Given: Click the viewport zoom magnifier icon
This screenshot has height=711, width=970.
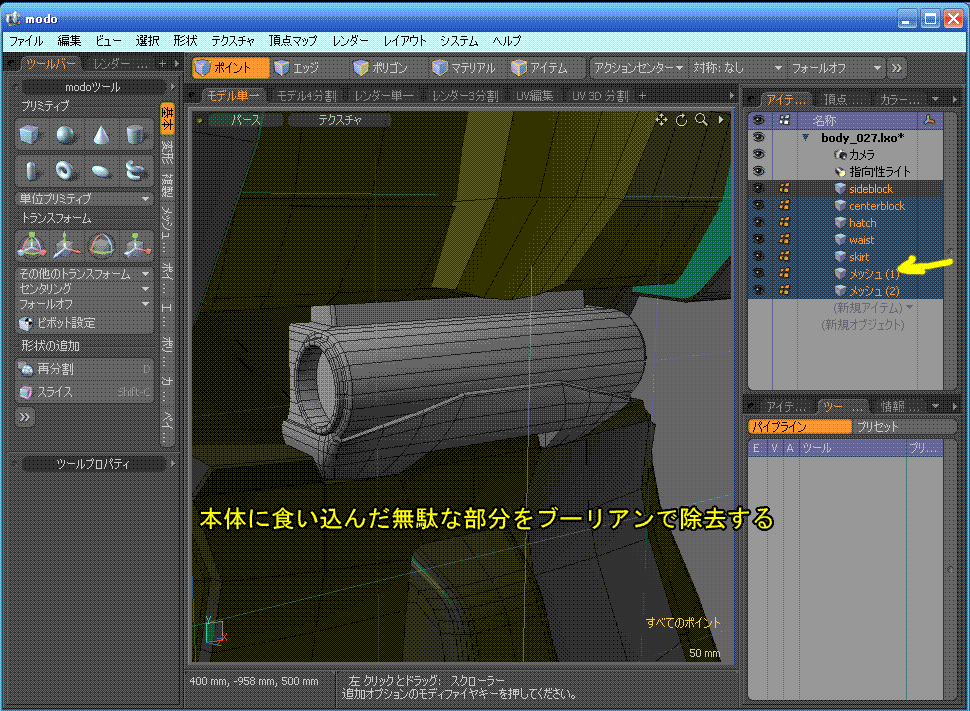Looking at the screenshot, I should [x=701, y=120].
